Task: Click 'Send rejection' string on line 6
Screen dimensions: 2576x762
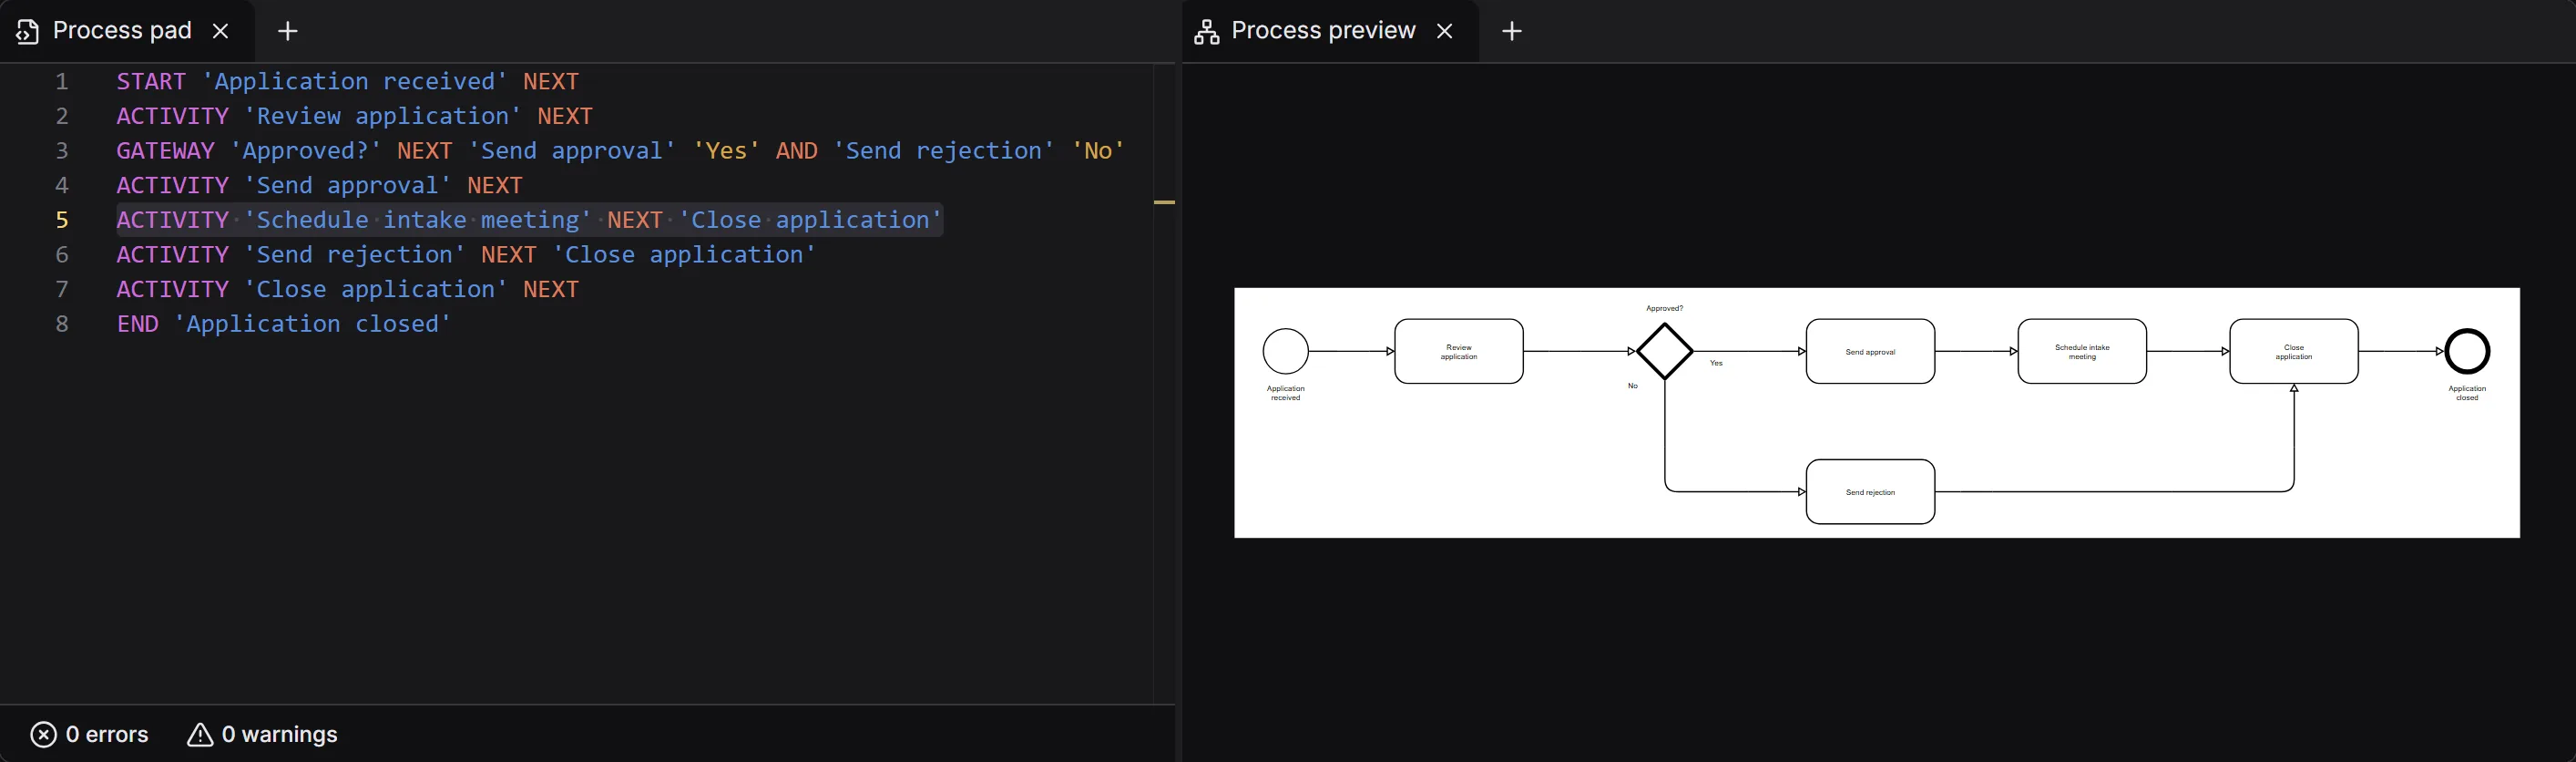Action: (355, 255)
